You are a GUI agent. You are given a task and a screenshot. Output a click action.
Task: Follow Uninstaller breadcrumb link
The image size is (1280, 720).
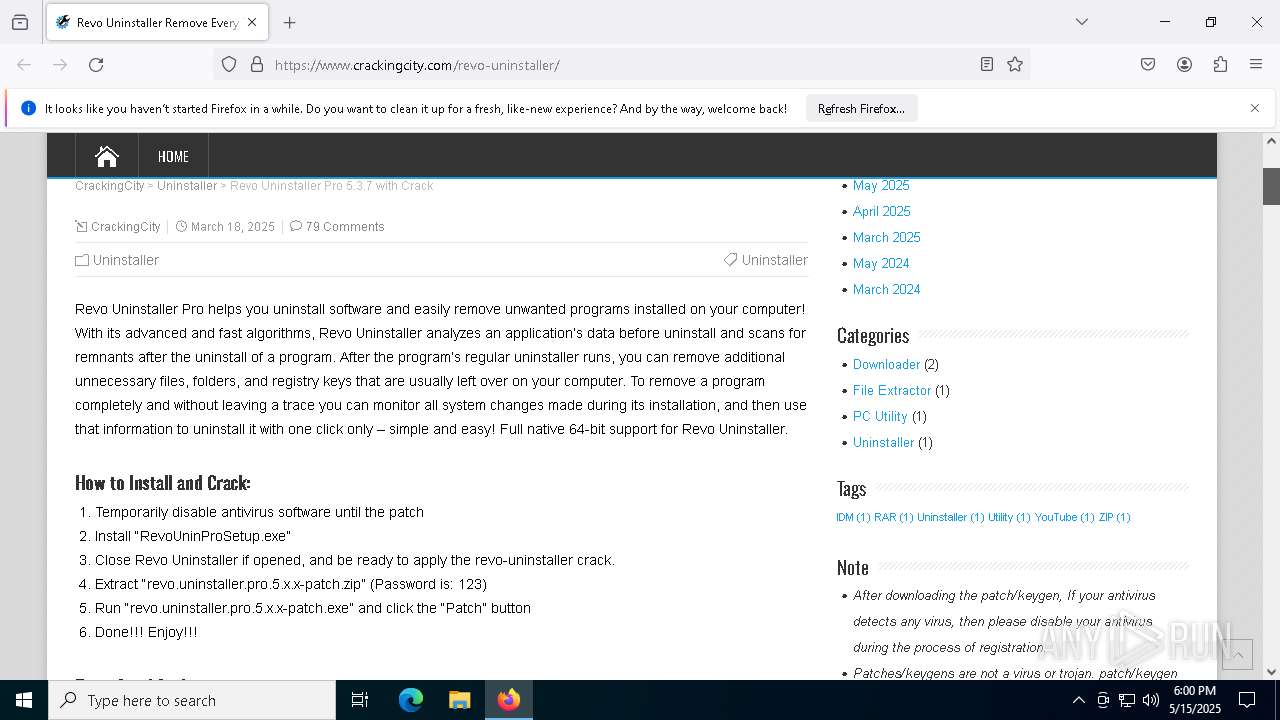click(187, 186)
